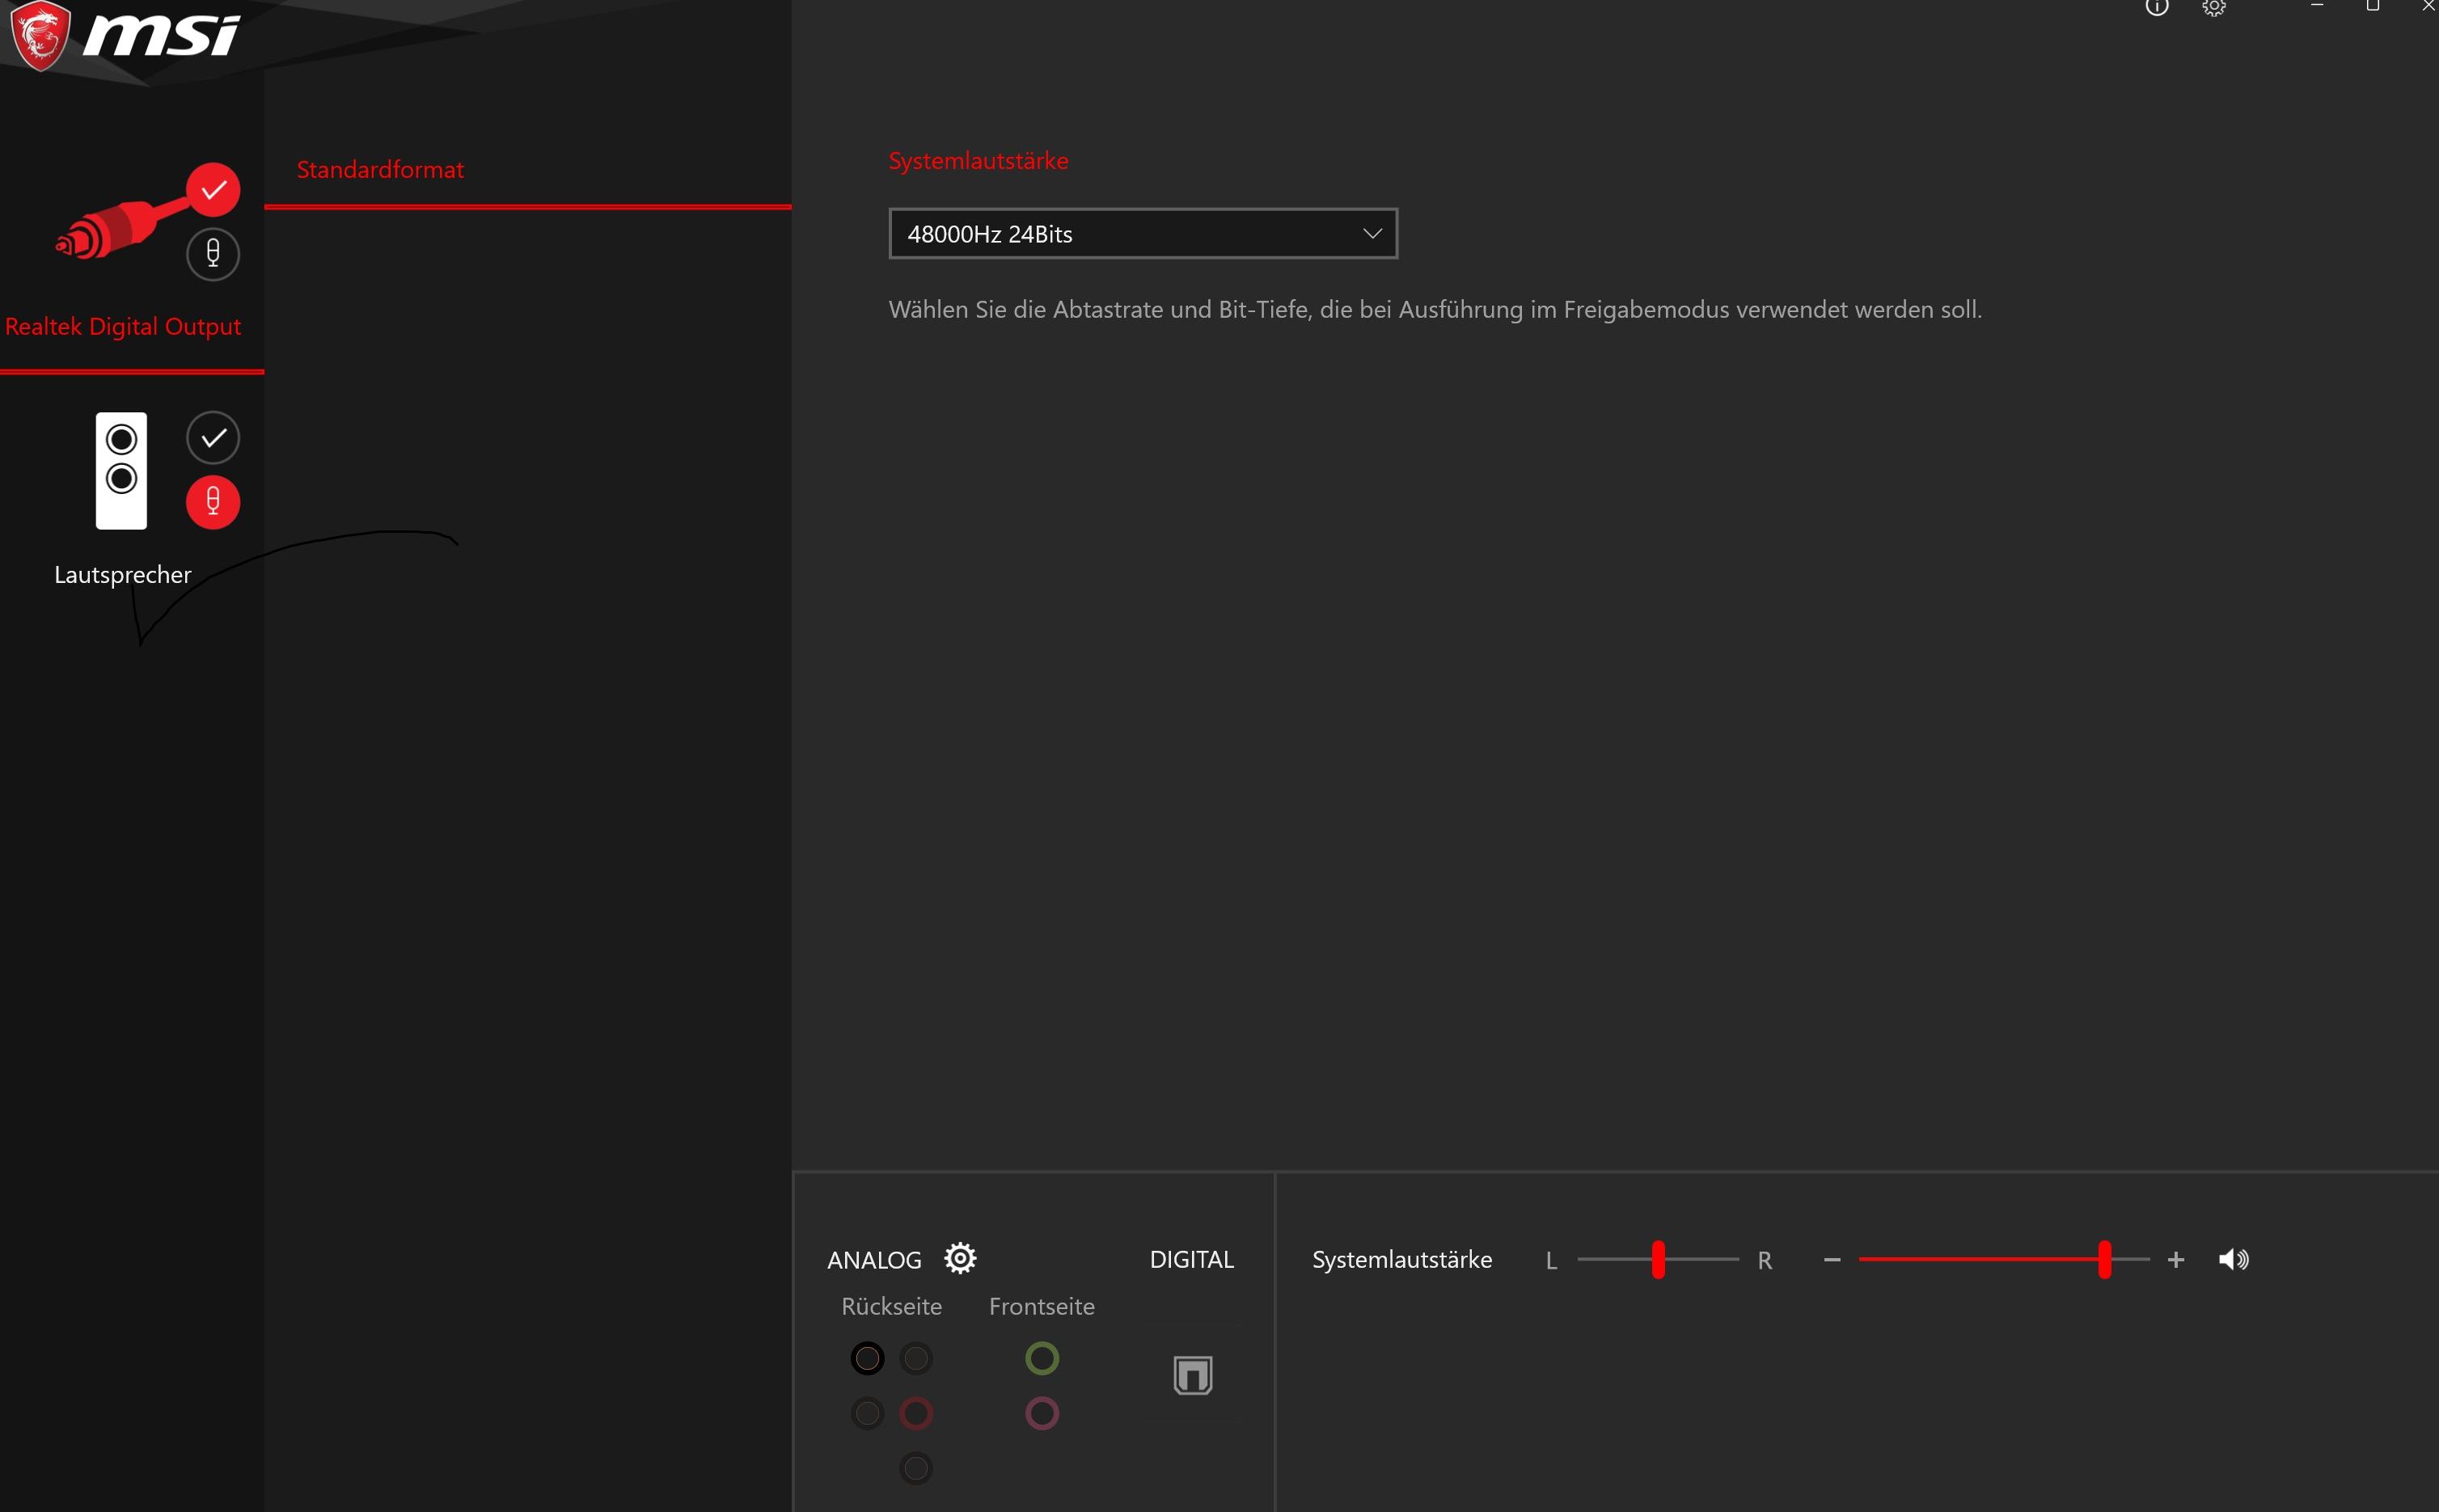The height and width of the screenshot is (1512, 2439).
Task: Click the L-R balance slider handle
Action: point(1658,1260)
